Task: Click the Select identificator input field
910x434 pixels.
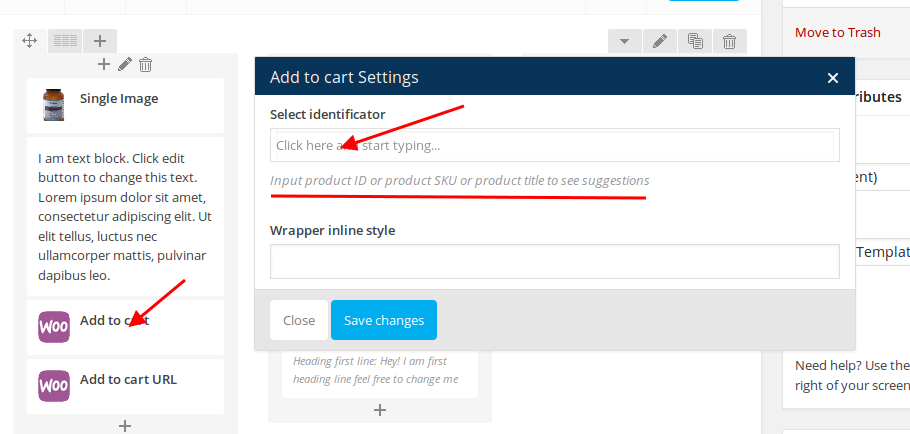Action: 555,145
